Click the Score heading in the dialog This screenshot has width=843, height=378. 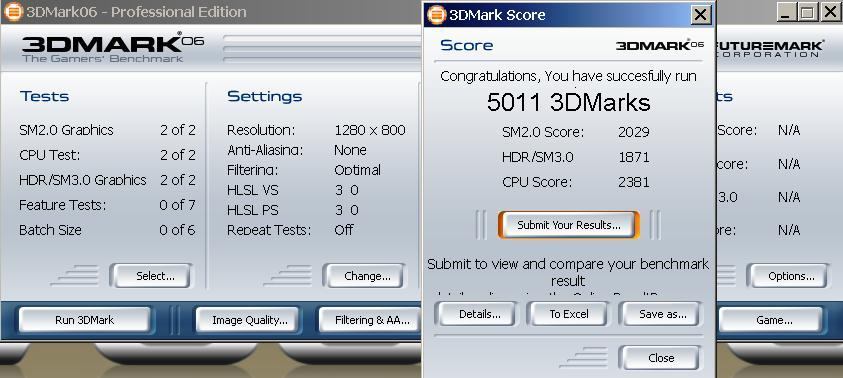[x=467, y=45]
